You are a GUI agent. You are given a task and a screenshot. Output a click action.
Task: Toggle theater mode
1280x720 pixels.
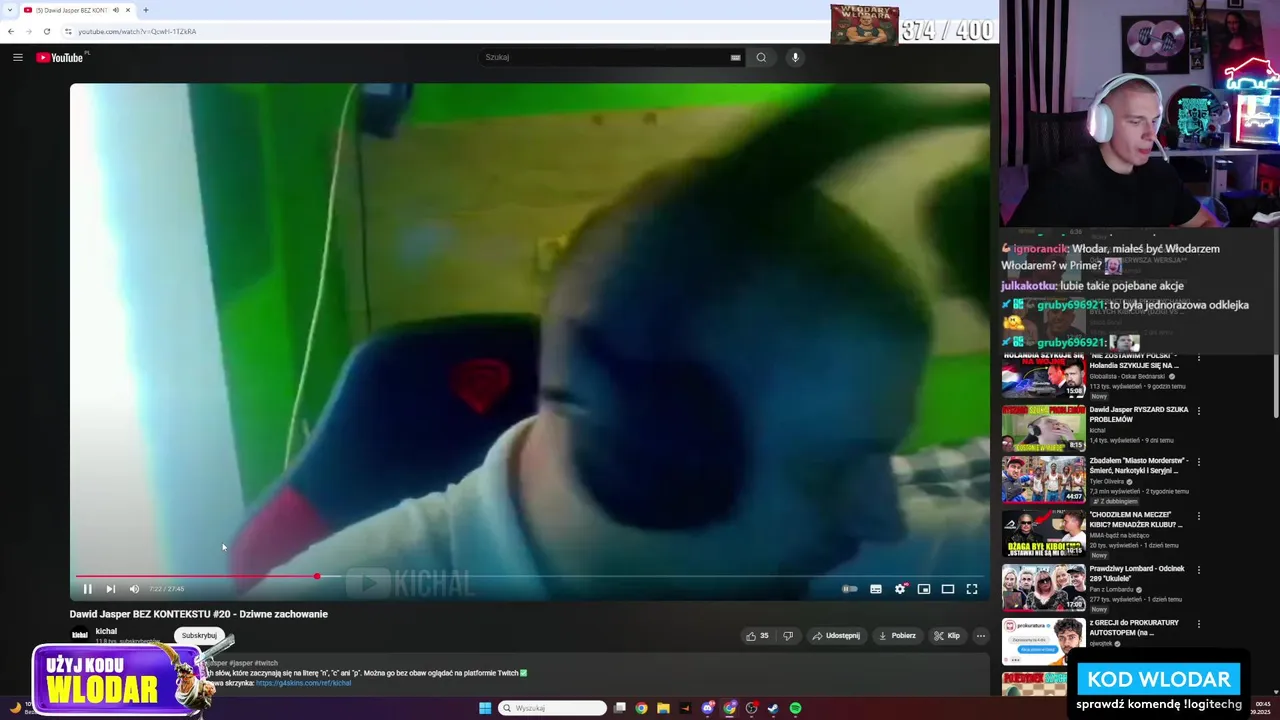(948, 589)
